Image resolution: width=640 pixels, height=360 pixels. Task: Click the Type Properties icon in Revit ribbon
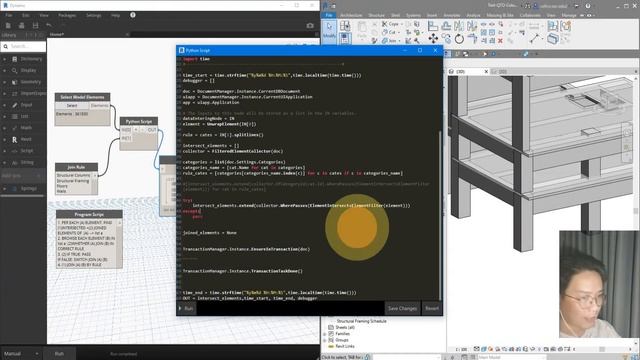tap(345, 26)
